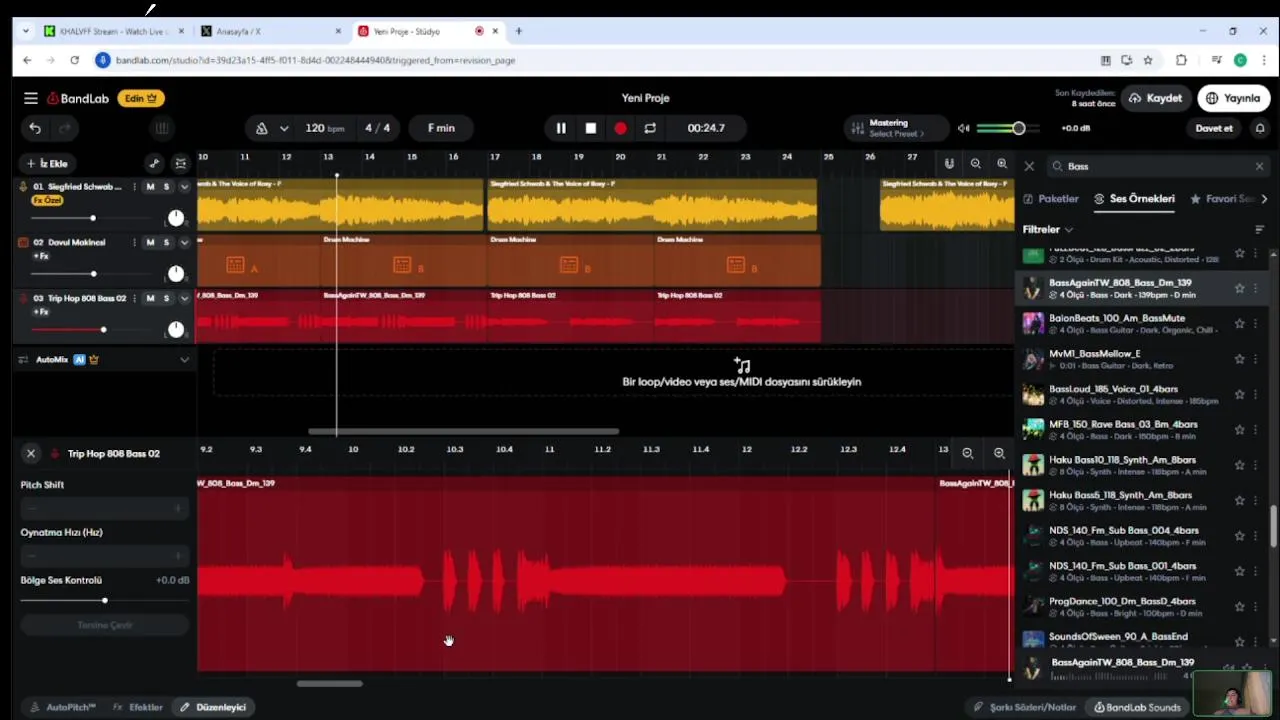Viewport: 1280px width, 720px height.
Task: Click the Edin upgrade badge
Action: click(141, 98)
